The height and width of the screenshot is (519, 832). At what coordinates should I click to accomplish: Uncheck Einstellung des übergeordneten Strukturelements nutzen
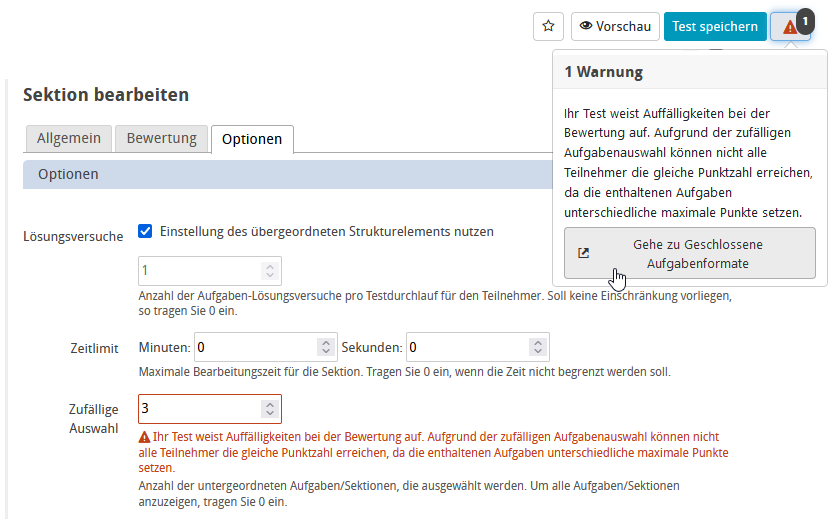(x=146, y=231)
